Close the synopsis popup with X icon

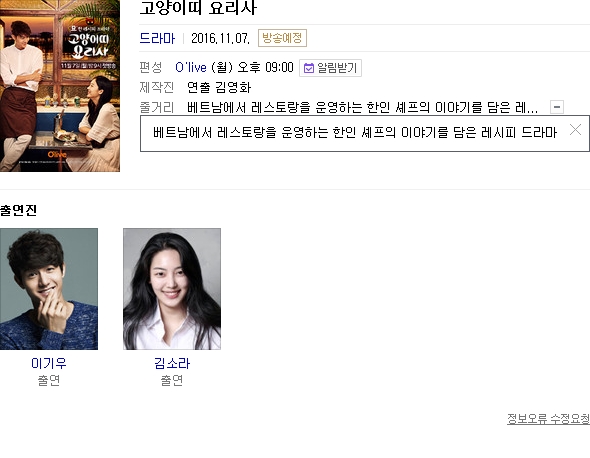pos(575,130)
